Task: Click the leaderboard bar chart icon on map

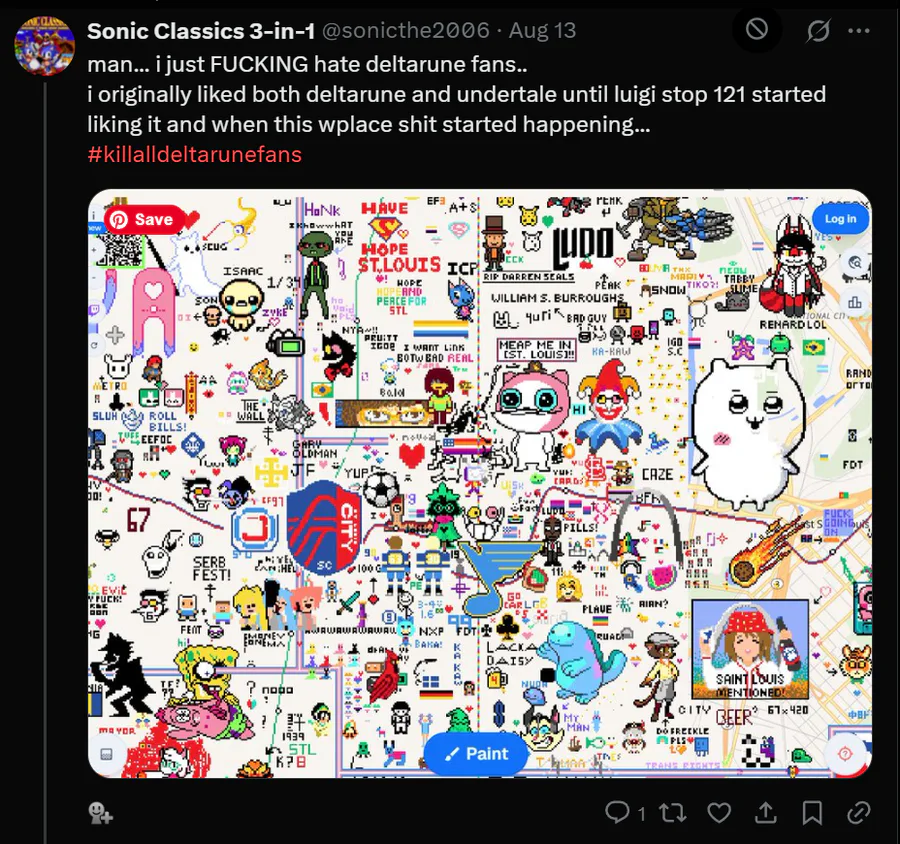Action: (855, 302)
